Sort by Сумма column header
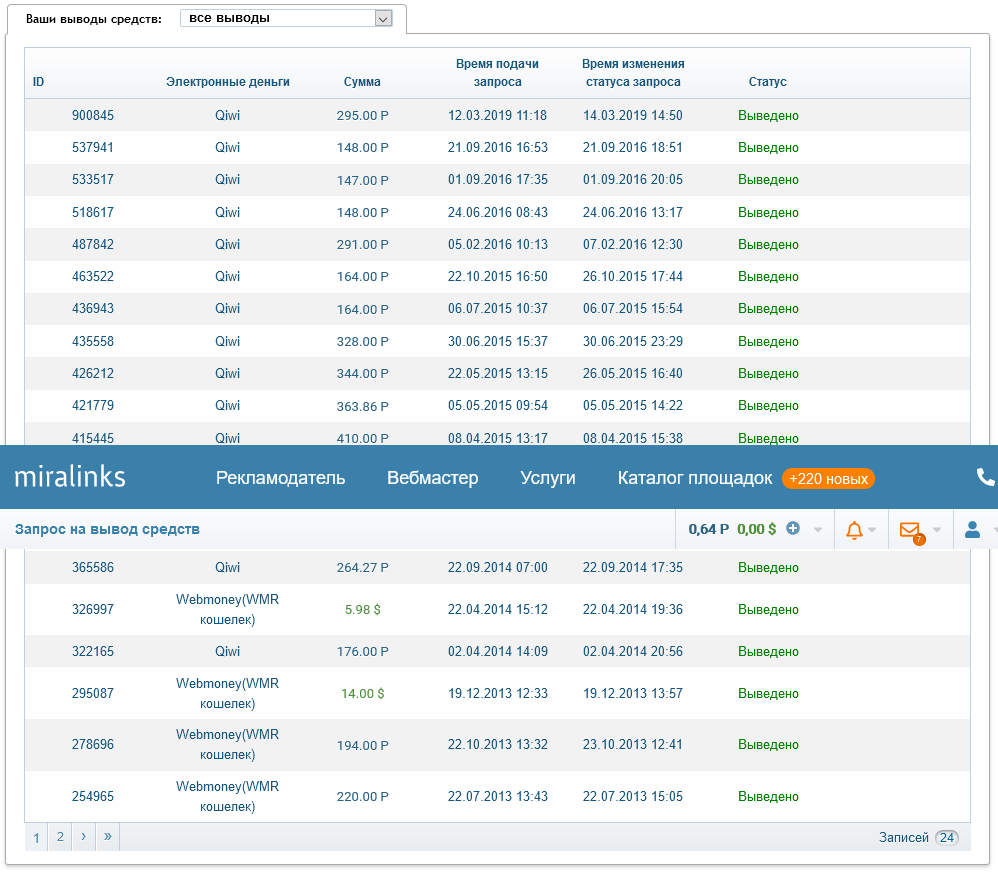Image resolution: width=998 pixels, height=872 pixels. coord(362,82)
